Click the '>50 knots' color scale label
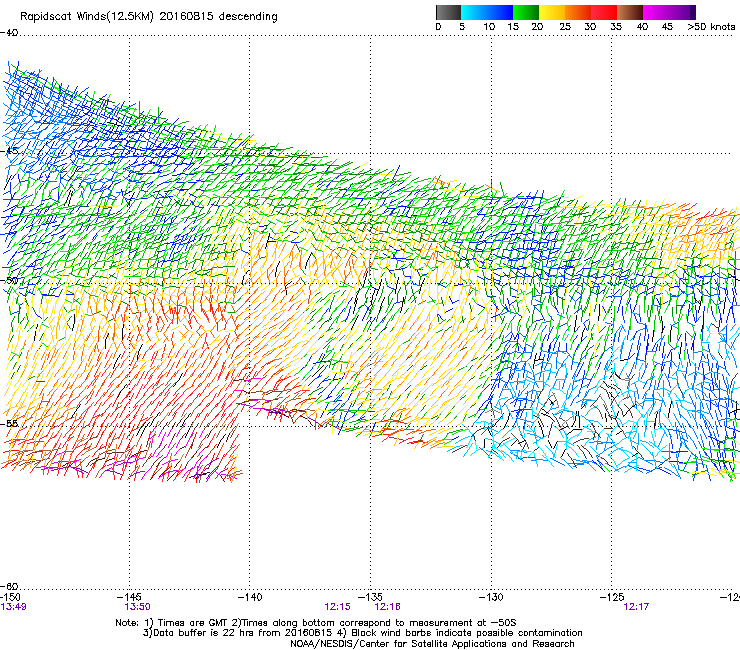 [711, 27]
